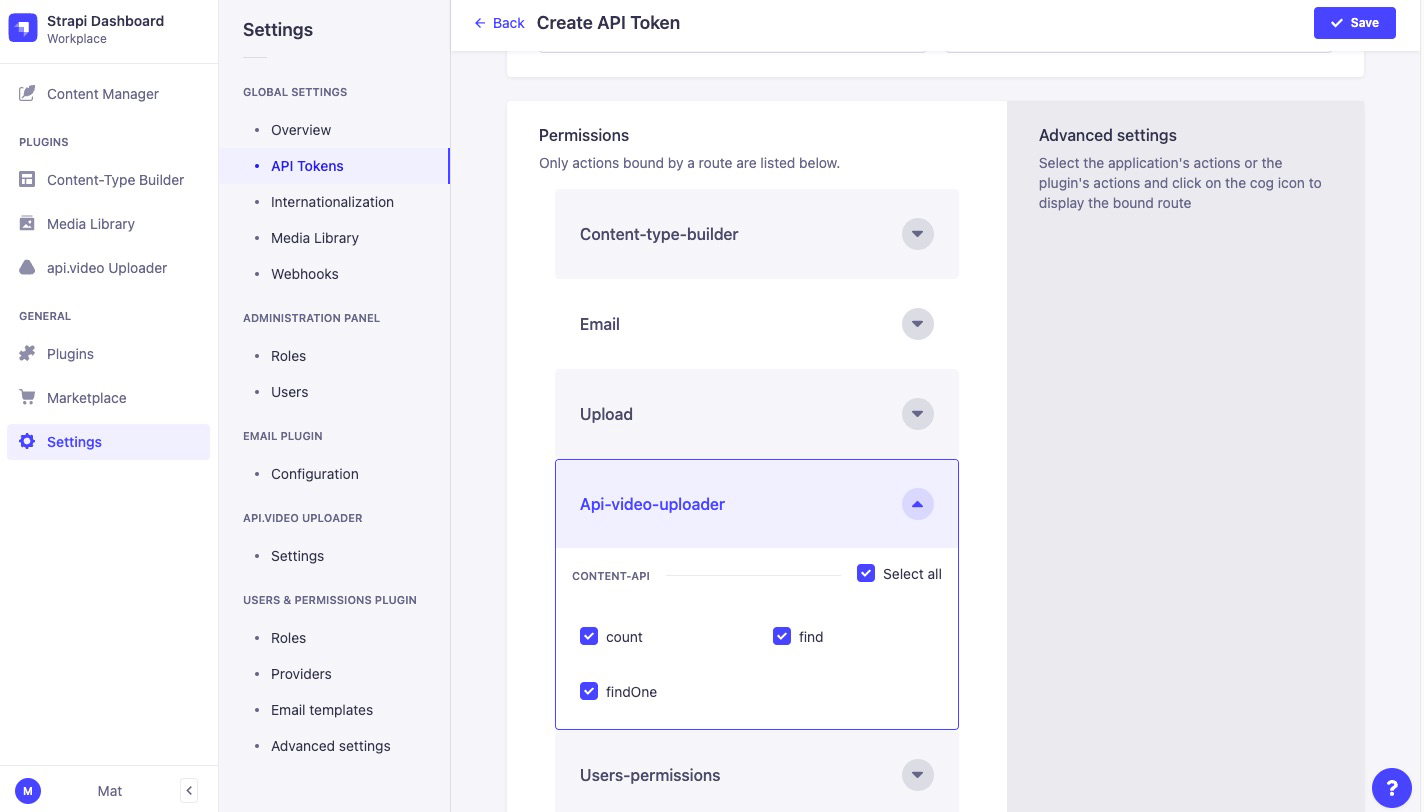Go Back to the API tokens list
This screenshot has width=1424, height=812.
pos(500,23)
